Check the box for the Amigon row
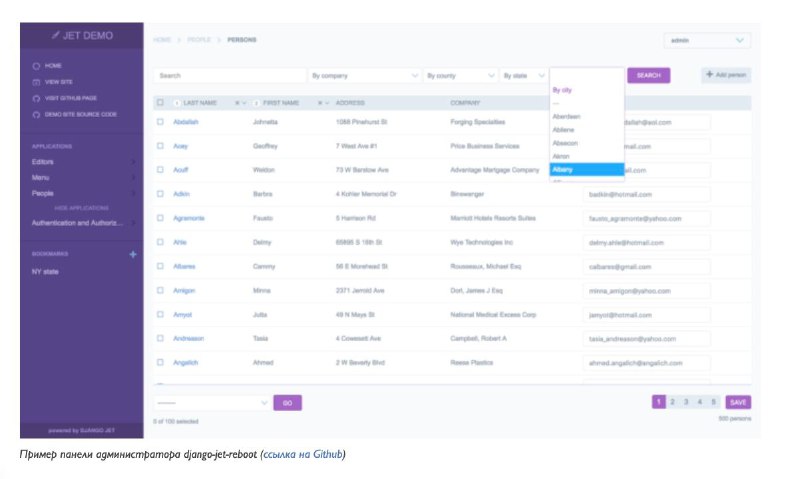800x479 pixels. point(160,290)
